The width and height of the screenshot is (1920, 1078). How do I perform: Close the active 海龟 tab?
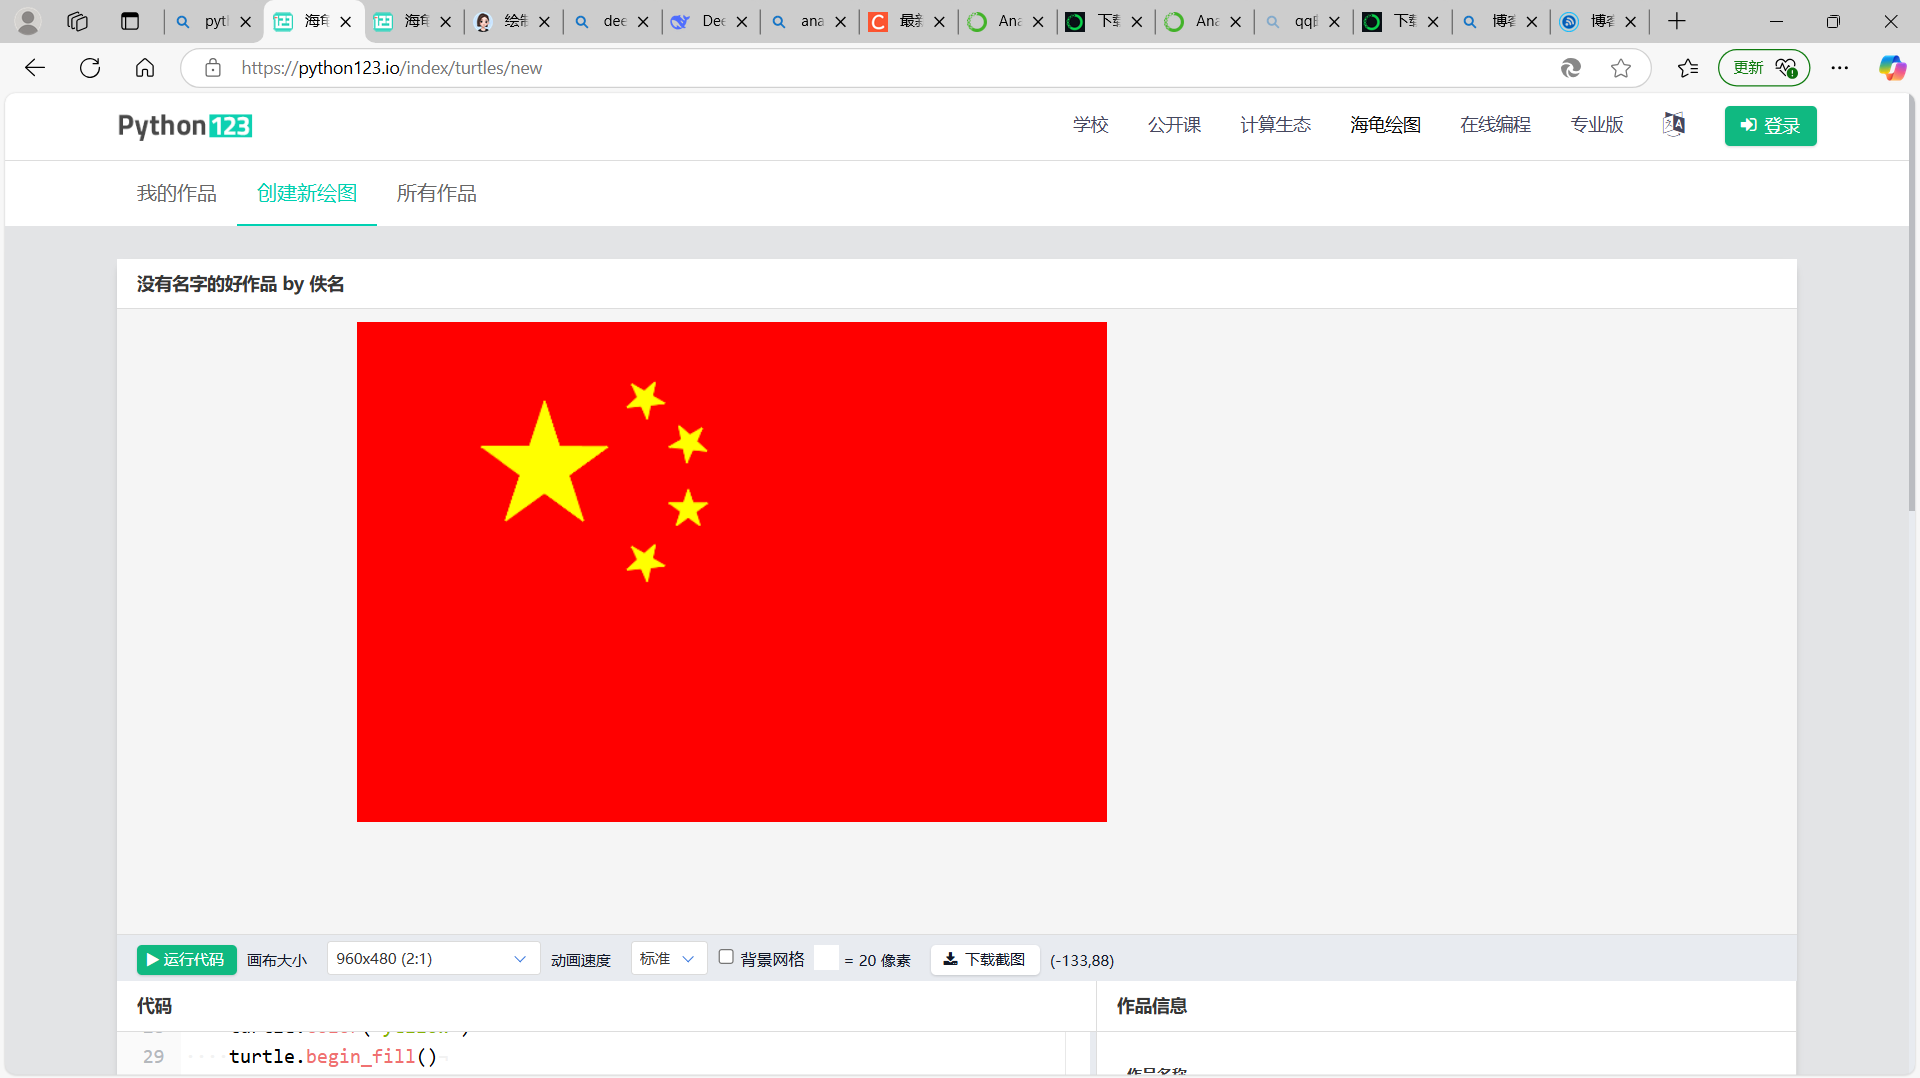coord(346,21)
